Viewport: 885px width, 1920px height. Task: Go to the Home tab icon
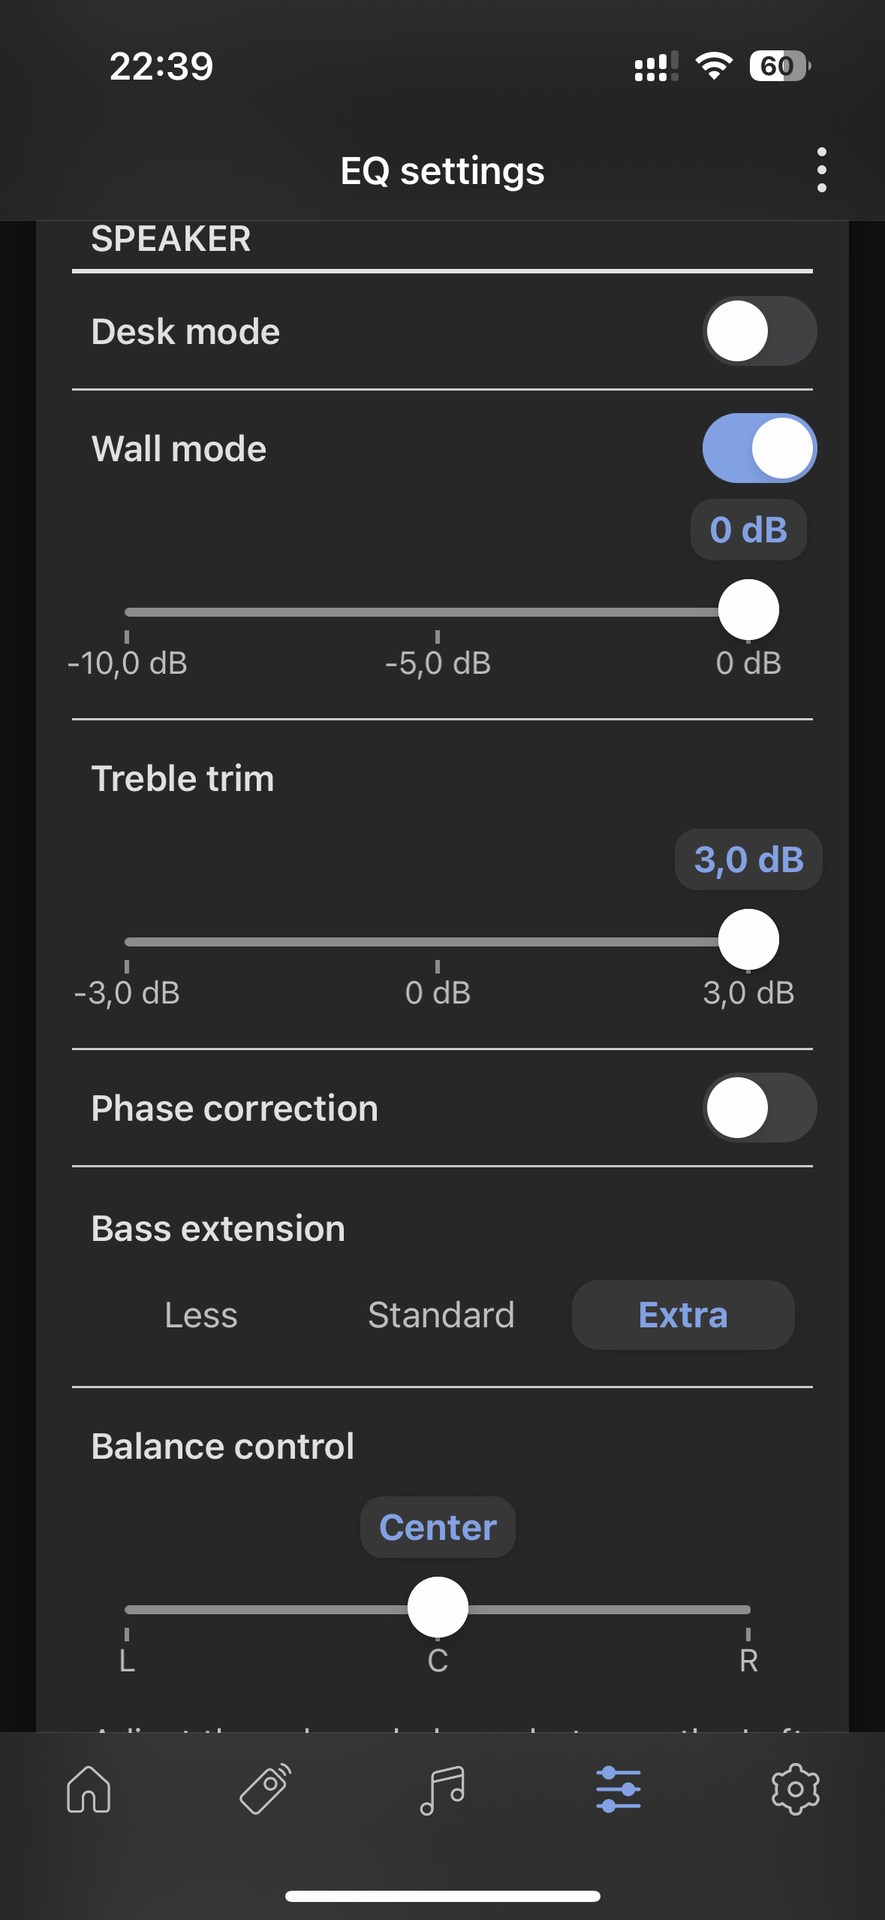point(89,1789)
